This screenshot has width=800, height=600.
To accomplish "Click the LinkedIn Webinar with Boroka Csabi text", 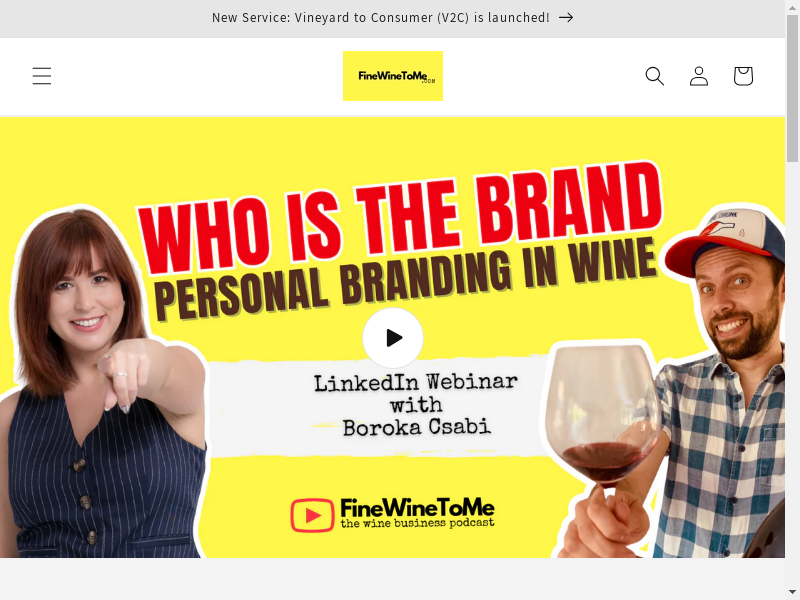I will (416, 405).
